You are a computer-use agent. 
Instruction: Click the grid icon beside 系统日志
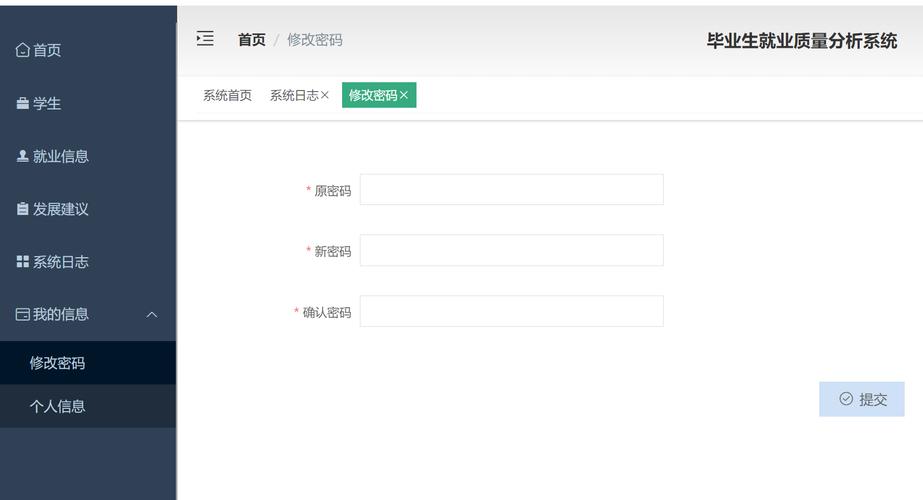click(x=22, y=262)
